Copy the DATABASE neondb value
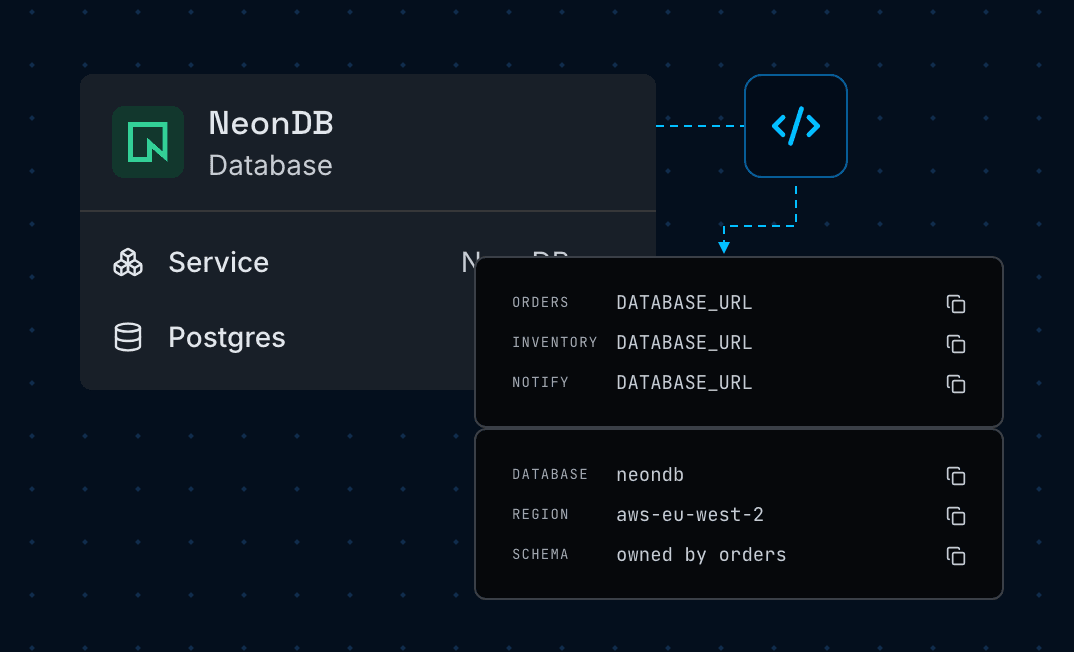Viewport: 1074px width, 652px height. [x=956, y=475]
